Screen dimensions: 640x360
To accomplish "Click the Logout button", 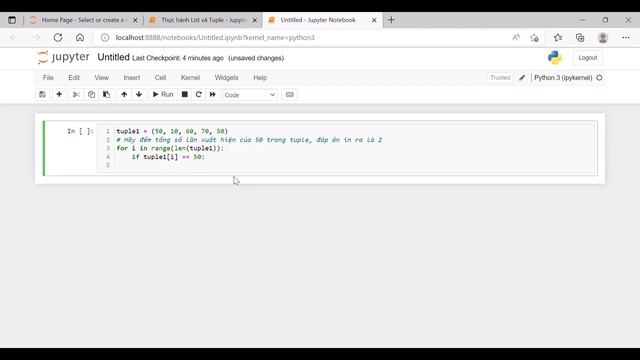I will pyautogui.click(x=587, y=58).
